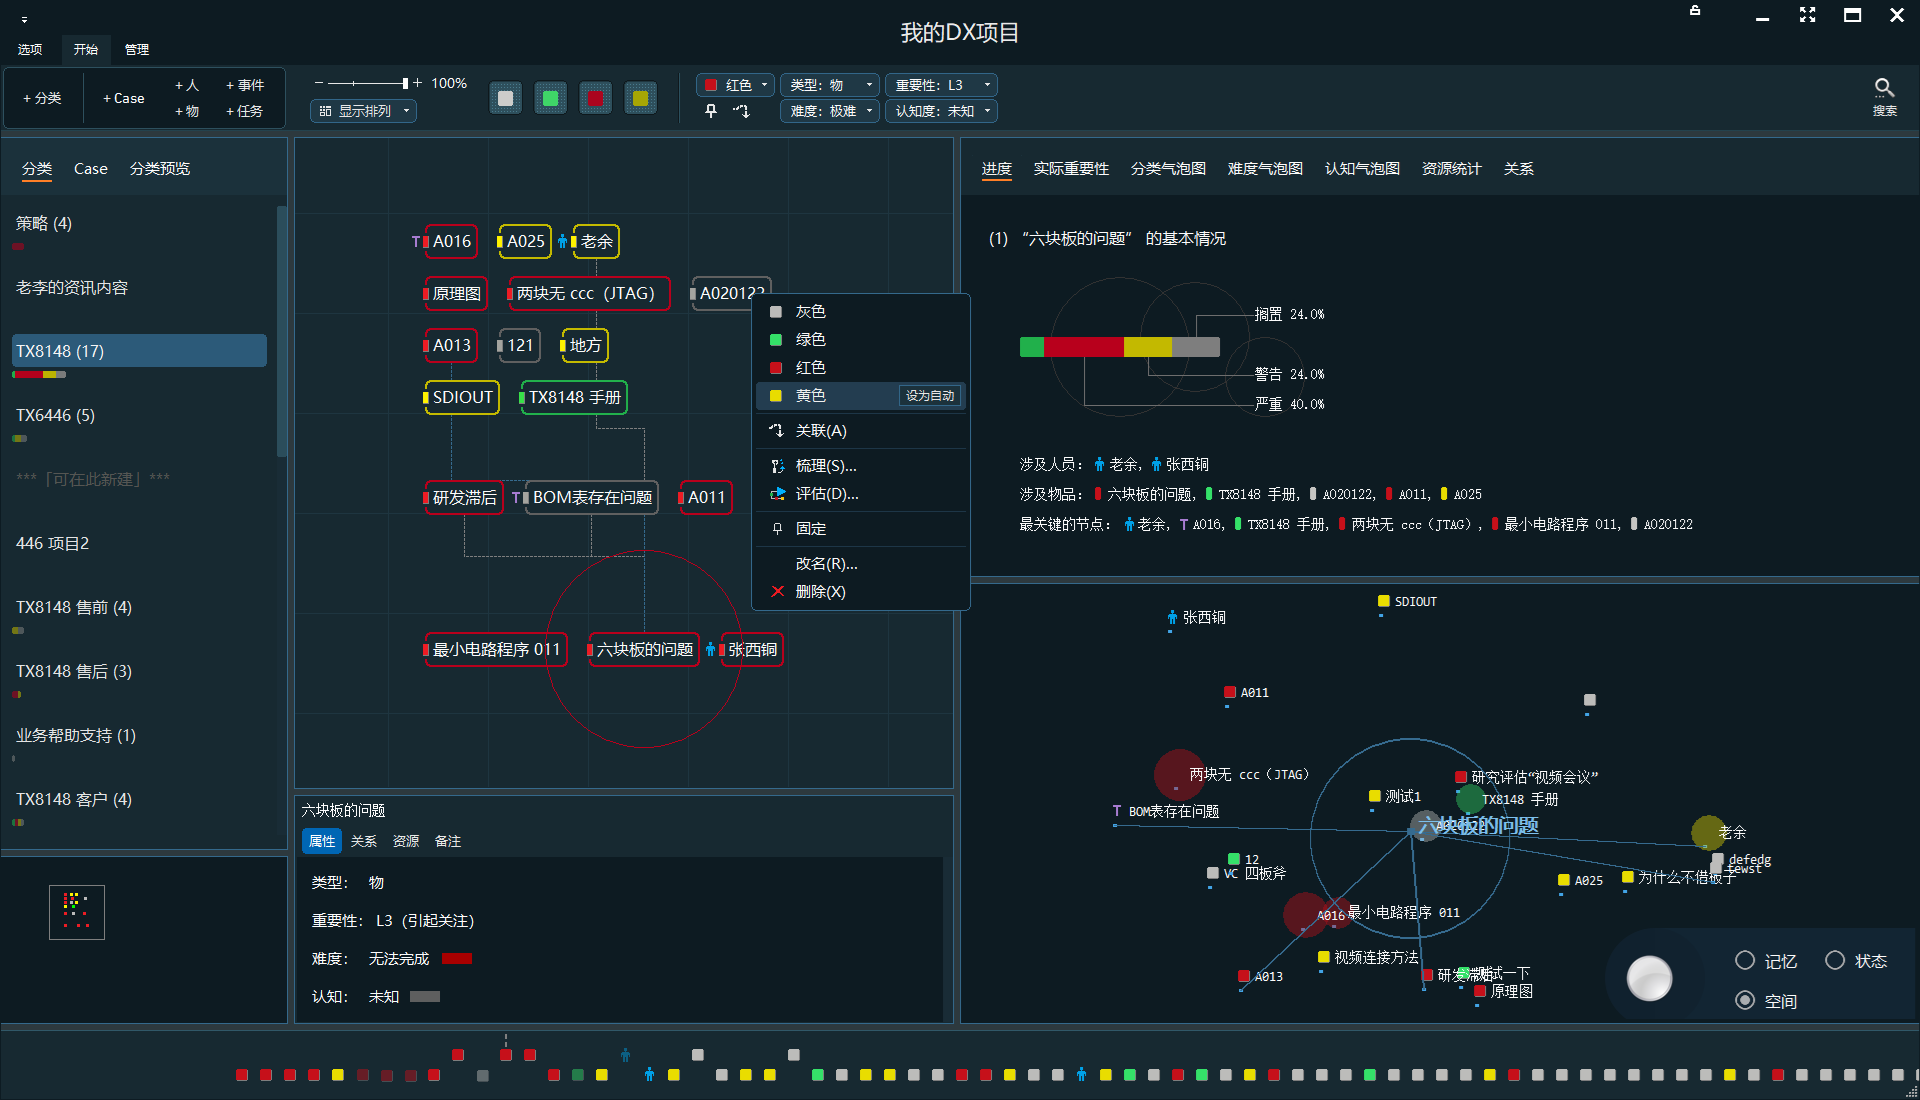Select the 状态 radio button

point(1835,961)
